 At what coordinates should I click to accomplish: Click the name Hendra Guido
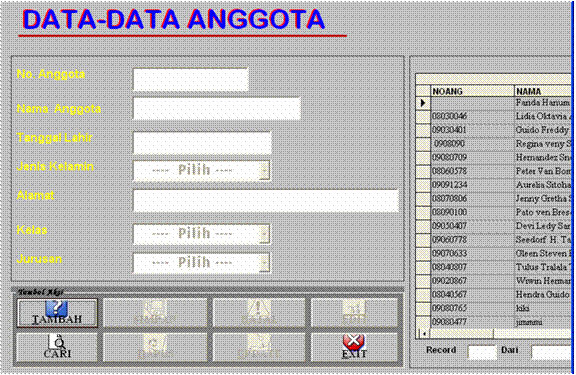coord(542,295)
